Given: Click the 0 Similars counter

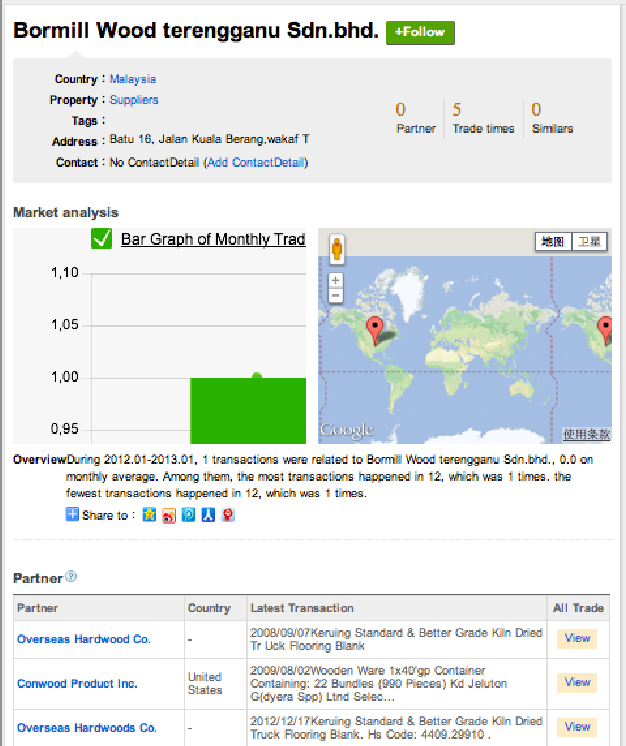Looking at the screenshot, I should [552, 118].
